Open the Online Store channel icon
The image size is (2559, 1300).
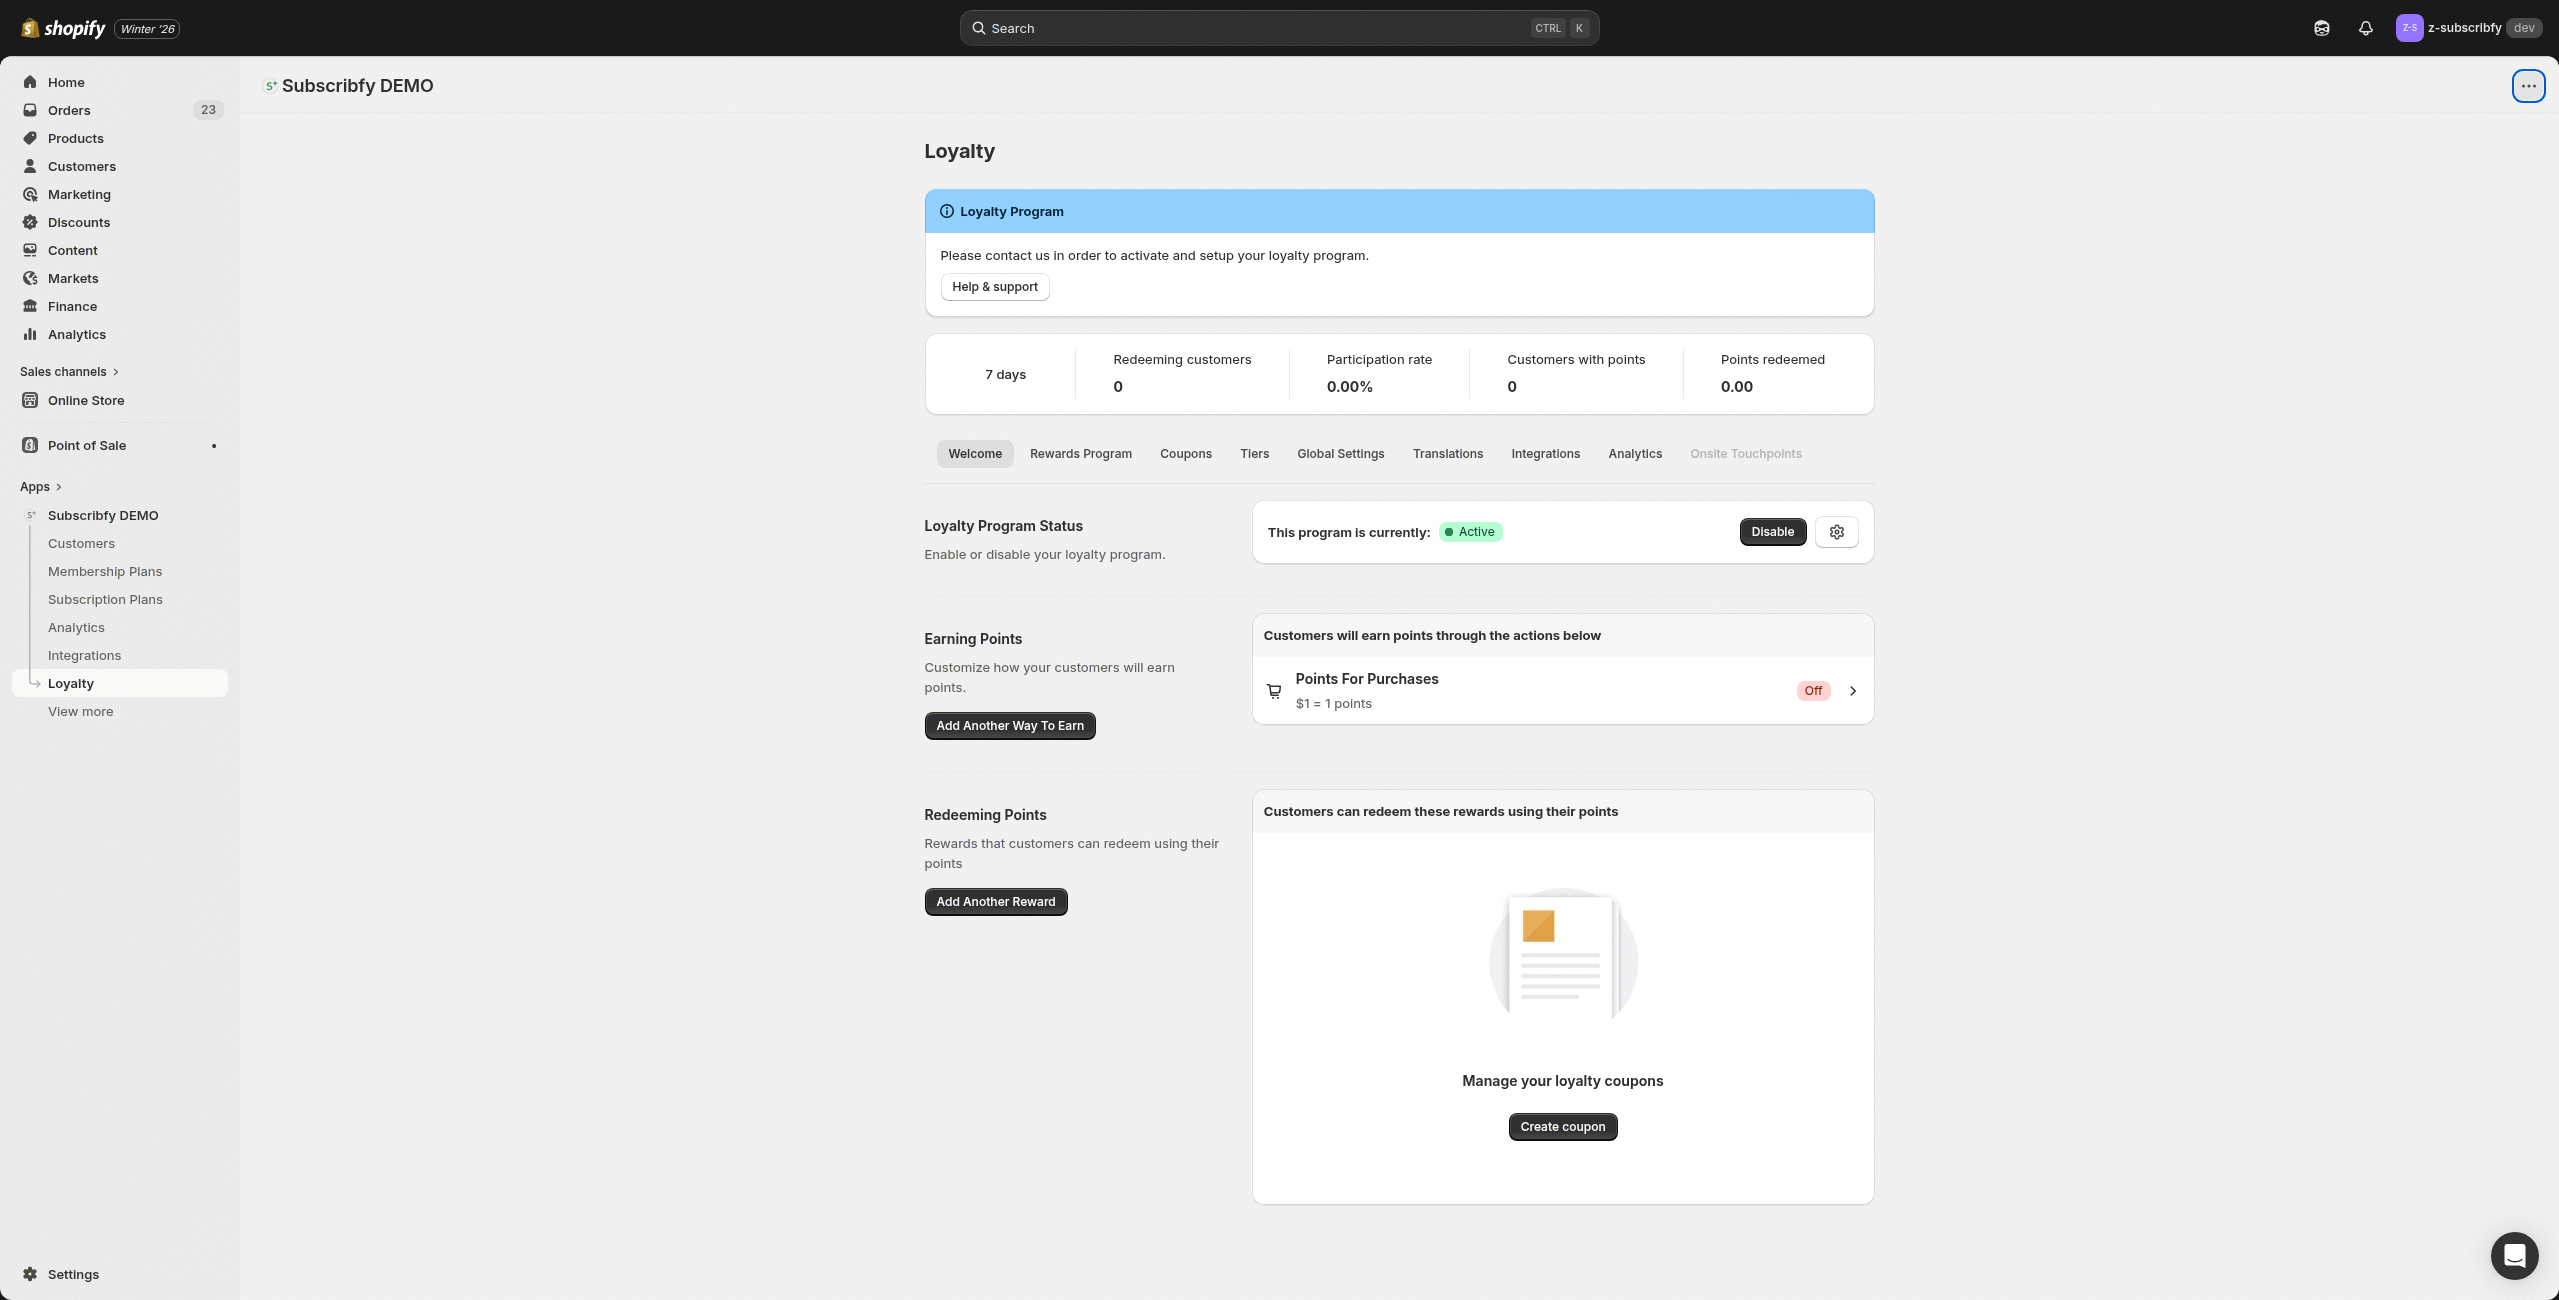(30, 400)
